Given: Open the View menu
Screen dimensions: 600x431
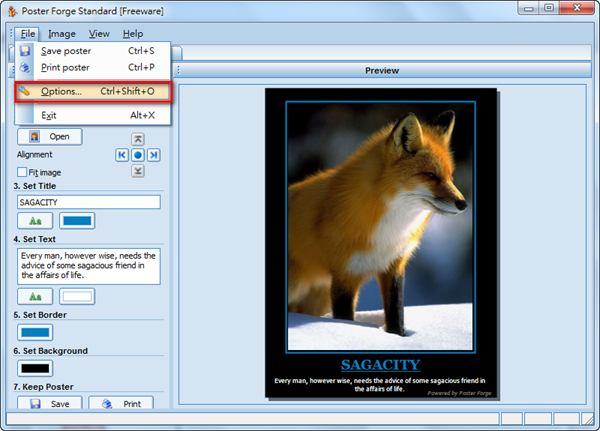Looking at the screenshot, I should pyautogui.click(x=99, y=34).
